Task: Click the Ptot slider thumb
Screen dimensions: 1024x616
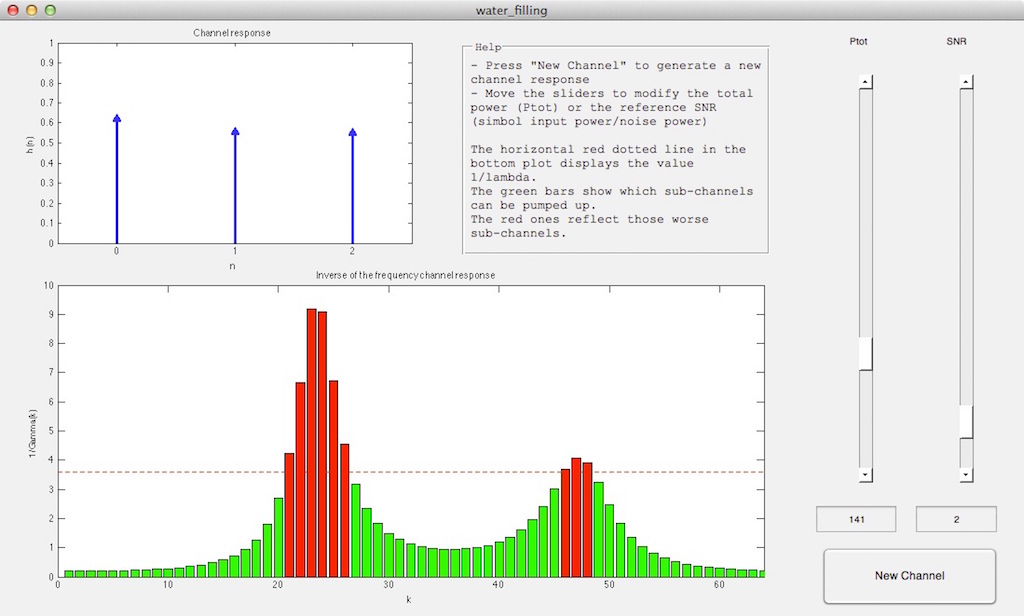Action: [x=865, y=353]
